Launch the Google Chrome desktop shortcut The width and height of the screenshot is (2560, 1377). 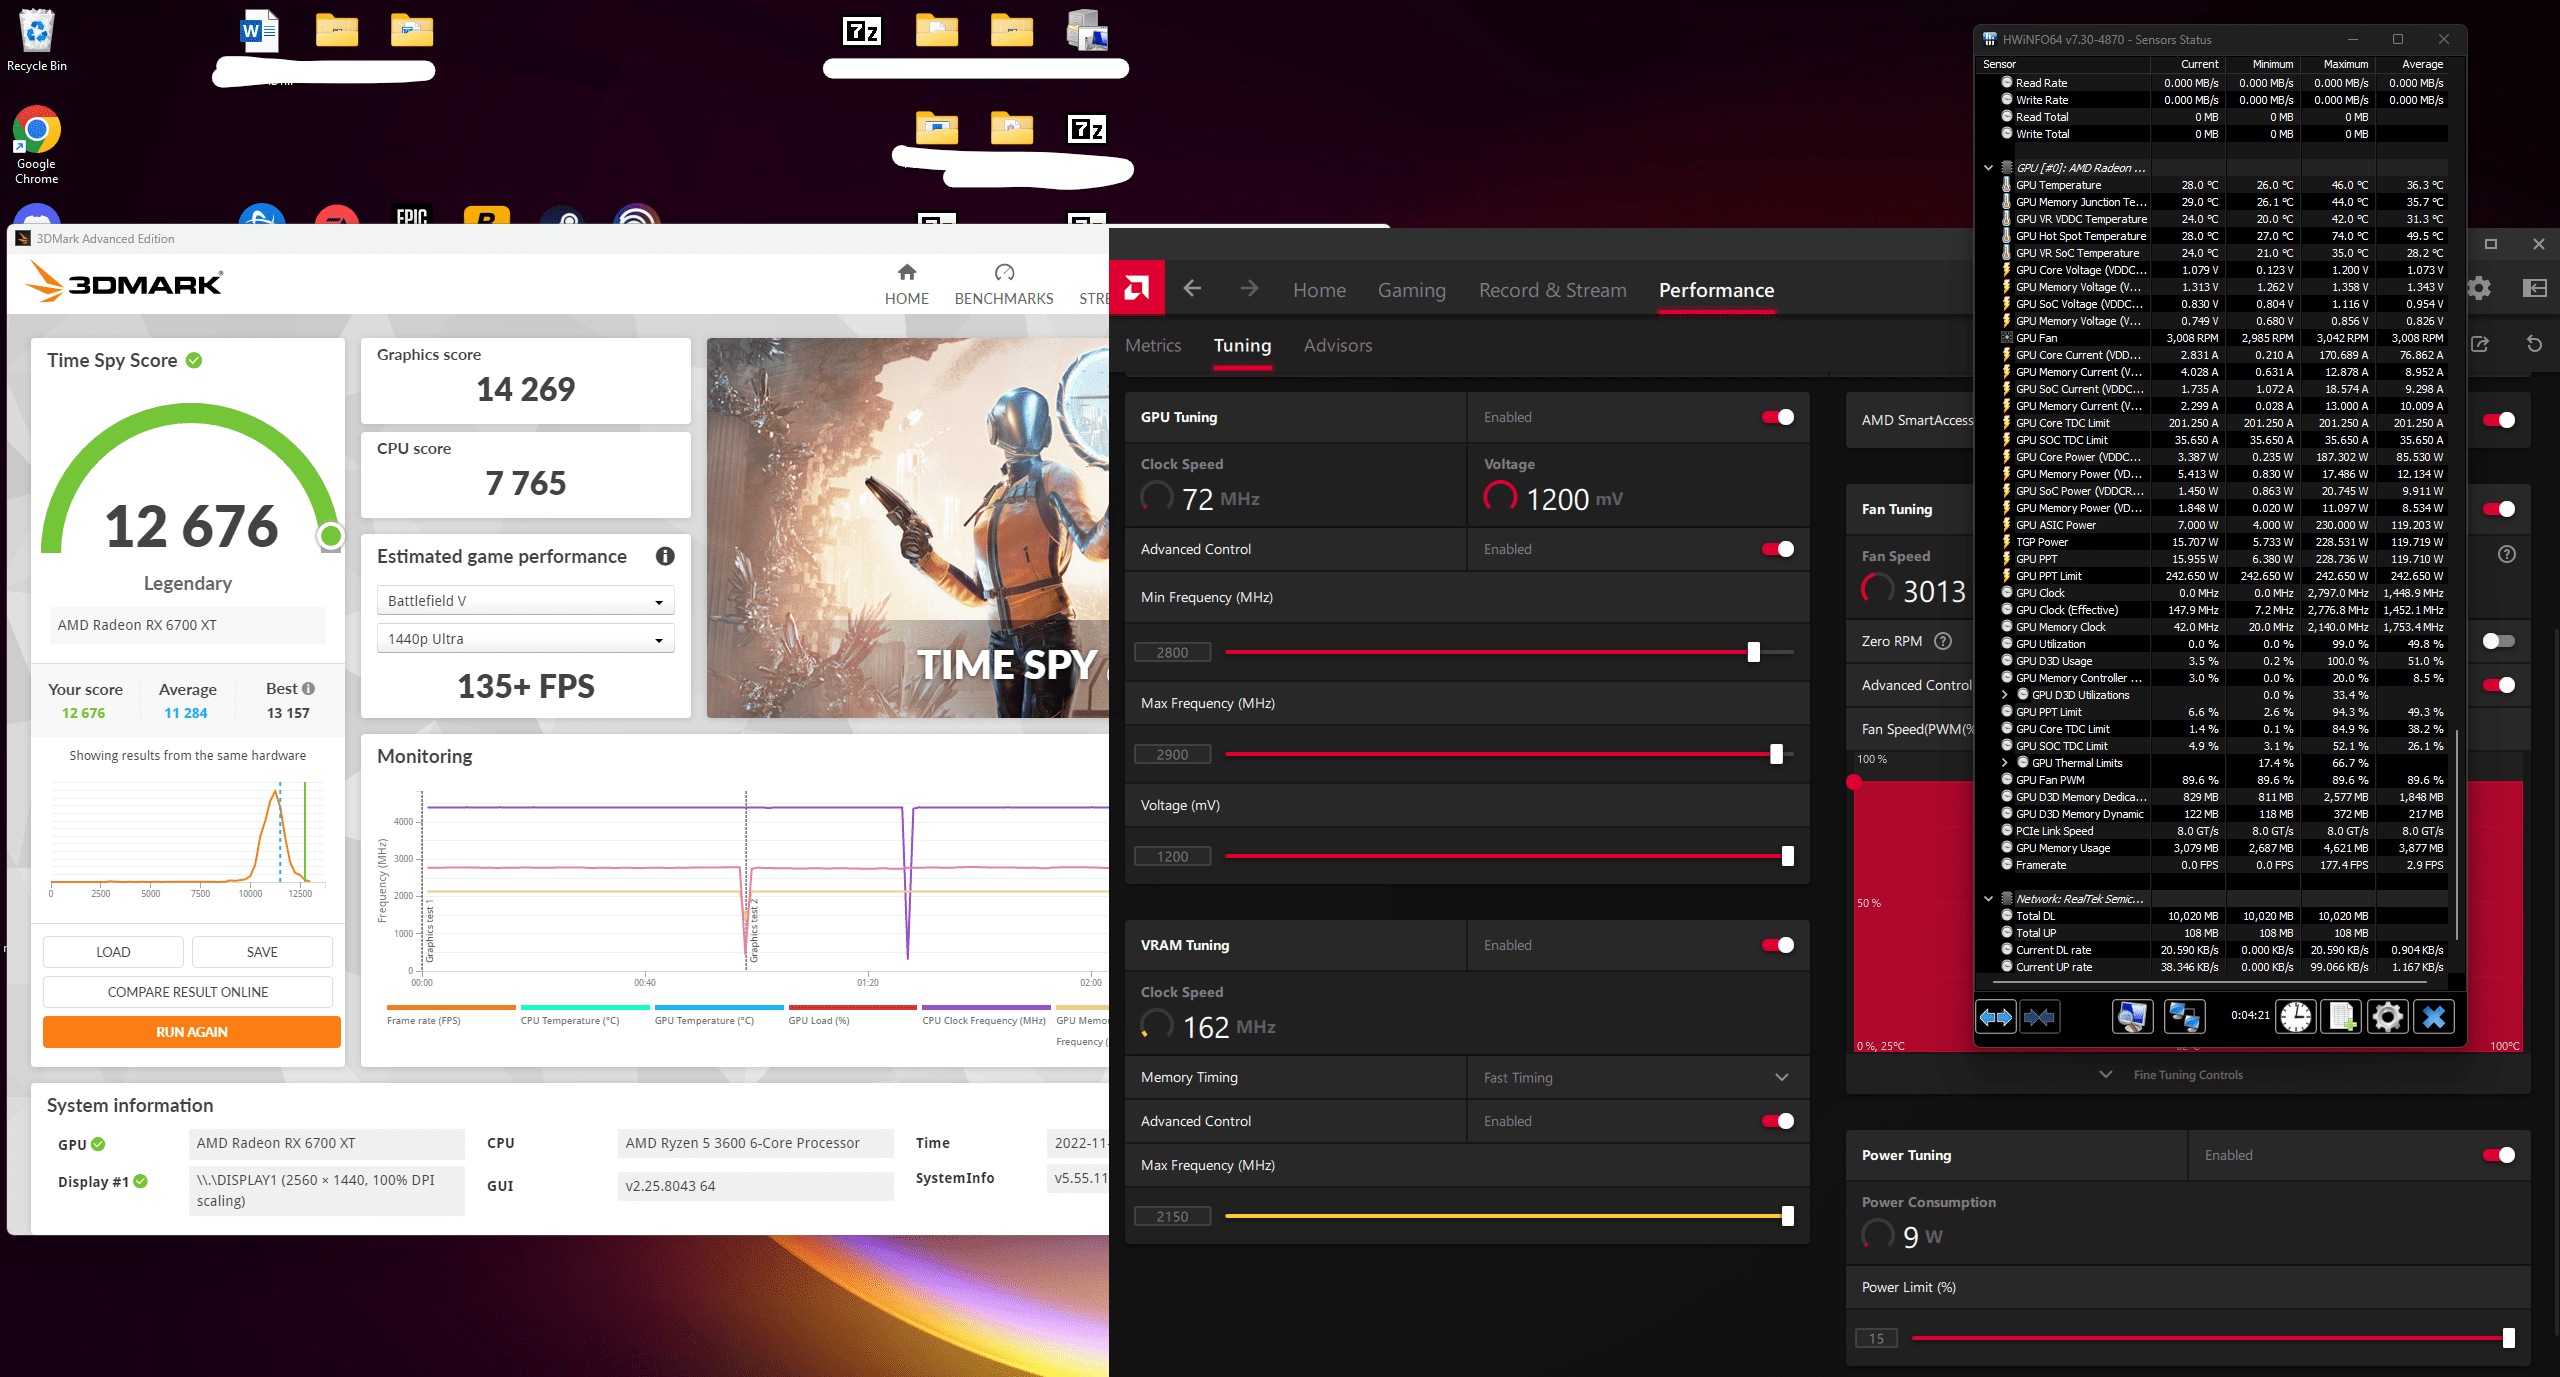point(37,145)
